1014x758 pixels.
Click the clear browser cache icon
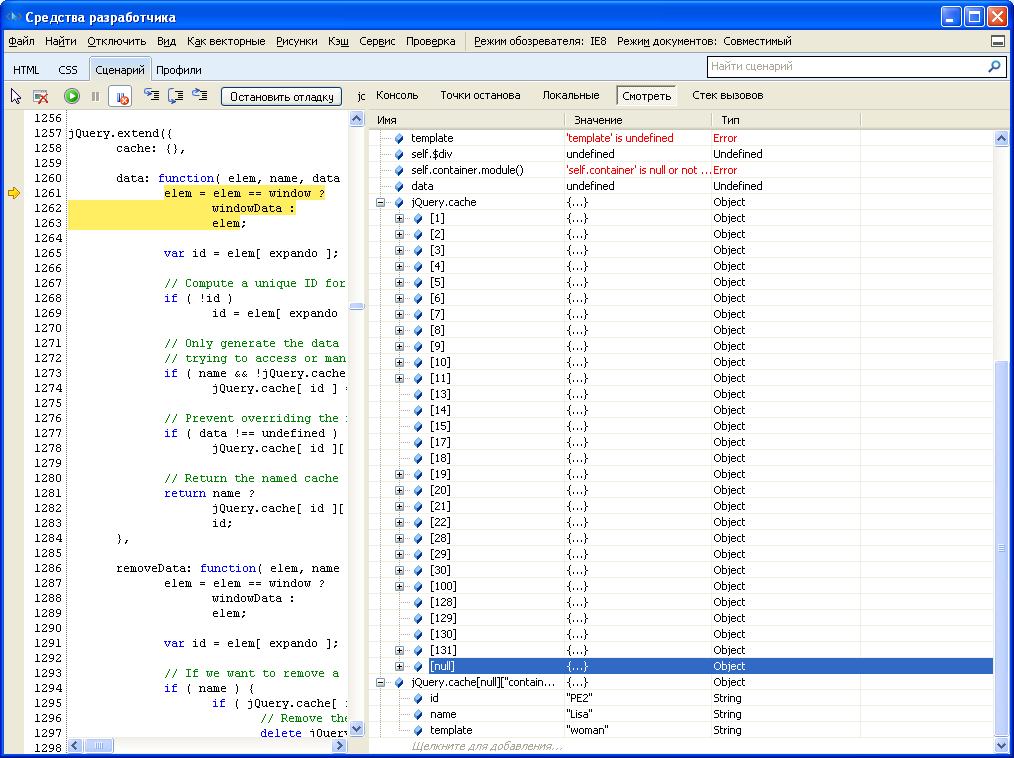pyautogui.click(x=41, y=96)
